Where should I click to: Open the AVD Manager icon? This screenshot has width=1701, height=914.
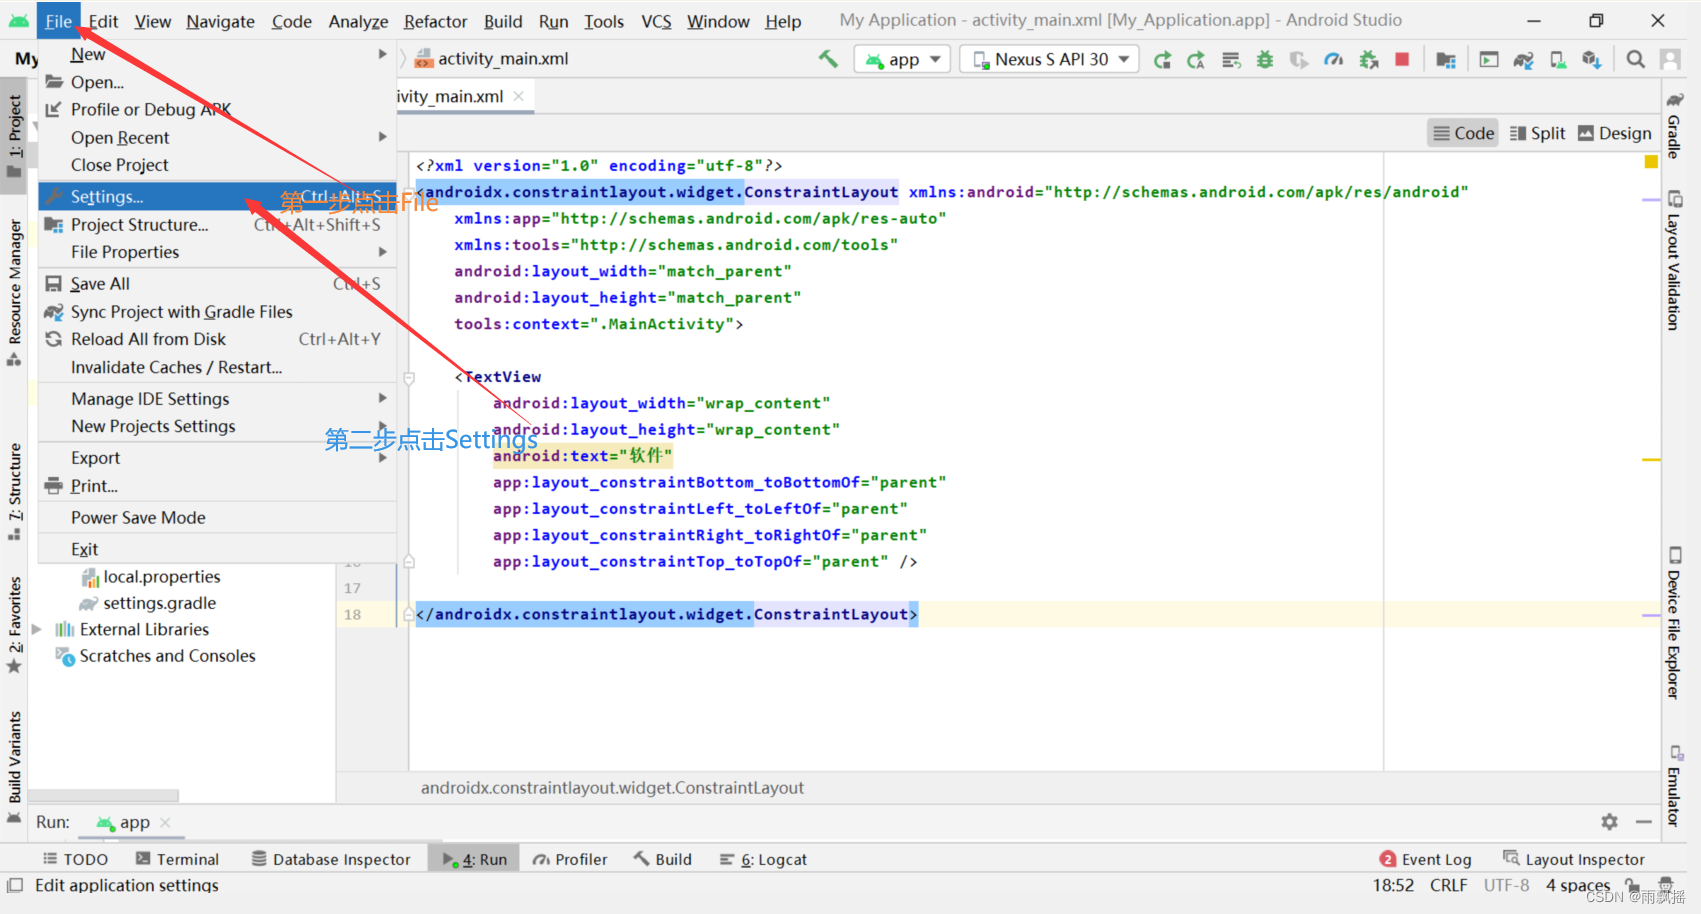click(x=1558, y=60)
